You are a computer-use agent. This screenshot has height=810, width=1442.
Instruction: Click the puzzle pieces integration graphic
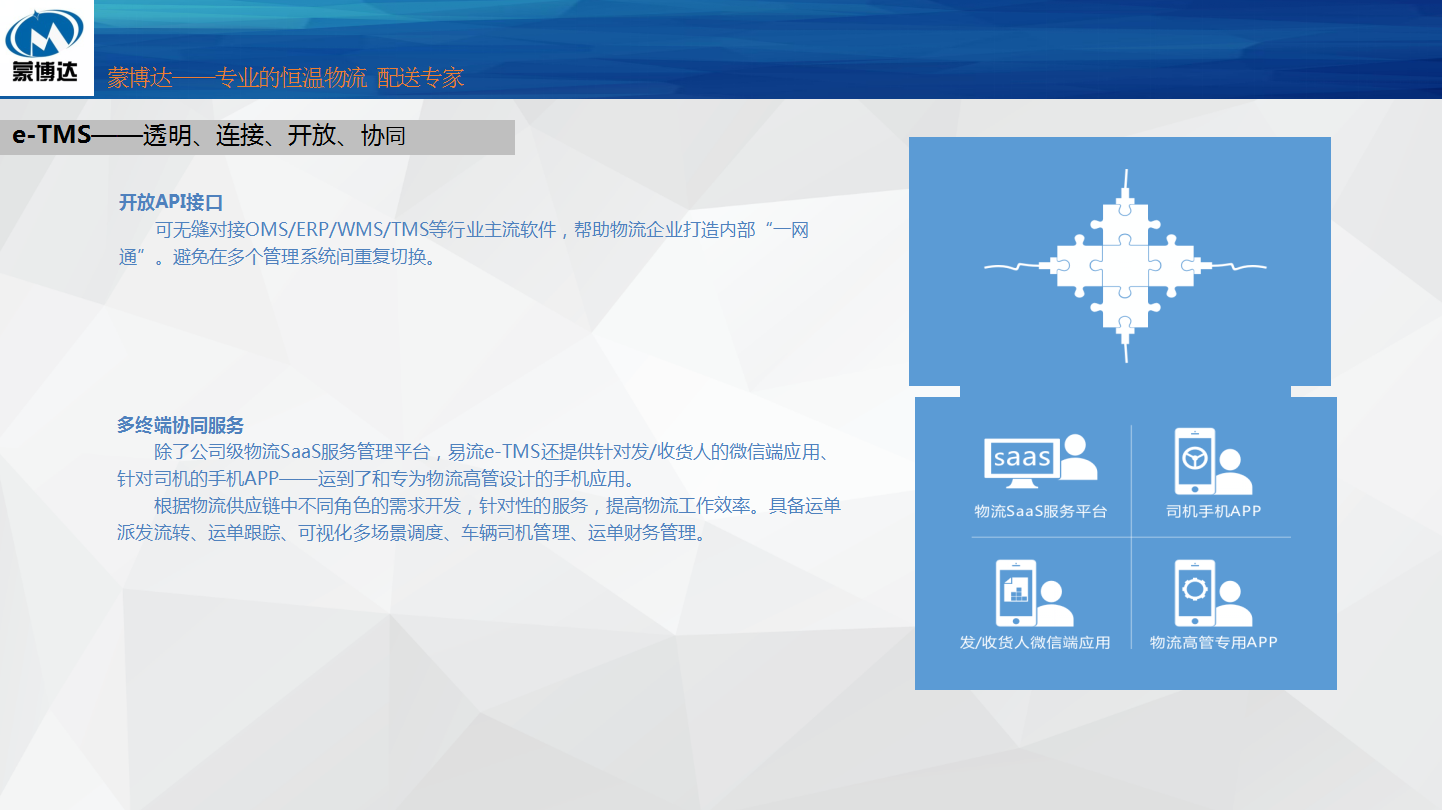point(1125,265)
